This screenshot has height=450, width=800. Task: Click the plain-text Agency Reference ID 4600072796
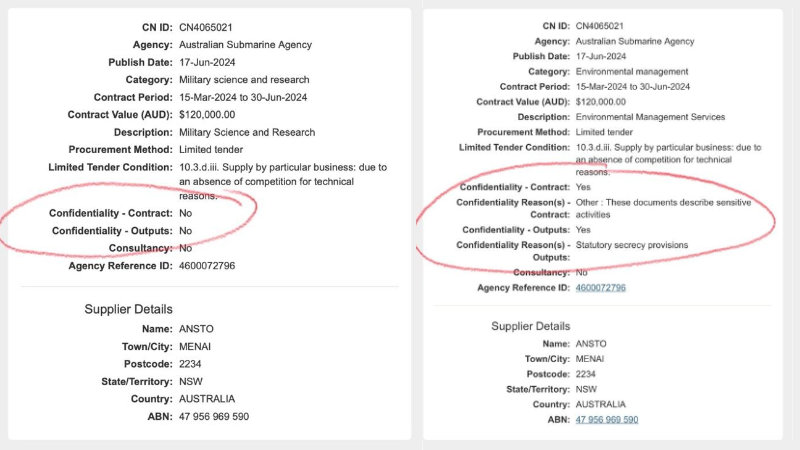click(207, 265)
